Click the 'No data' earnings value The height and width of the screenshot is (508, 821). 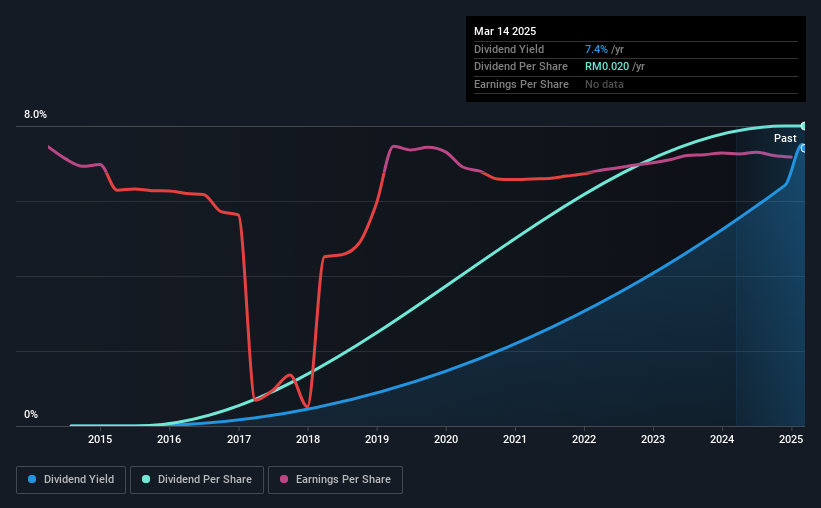[x=604, y=84]
